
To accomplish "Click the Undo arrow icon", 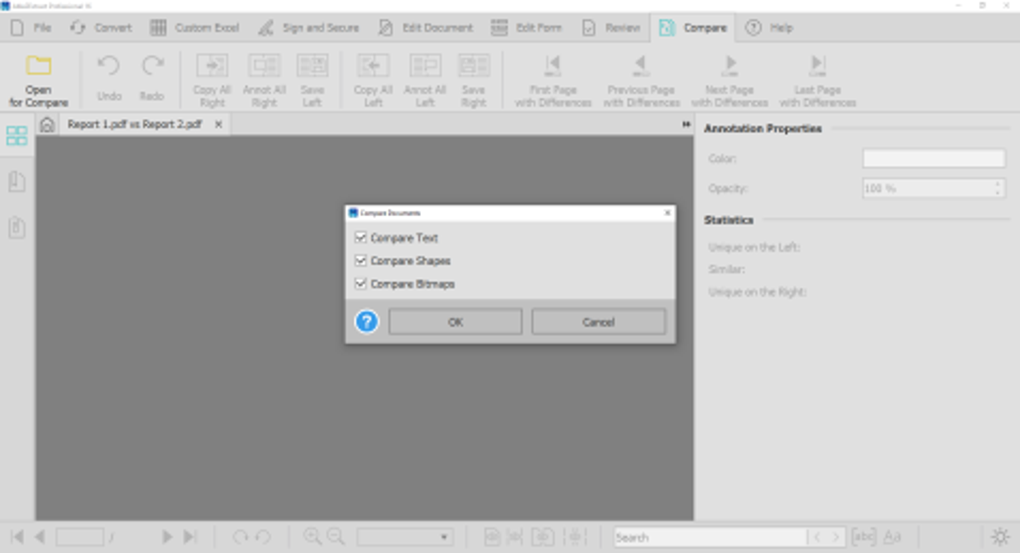I will click(109, 67).
